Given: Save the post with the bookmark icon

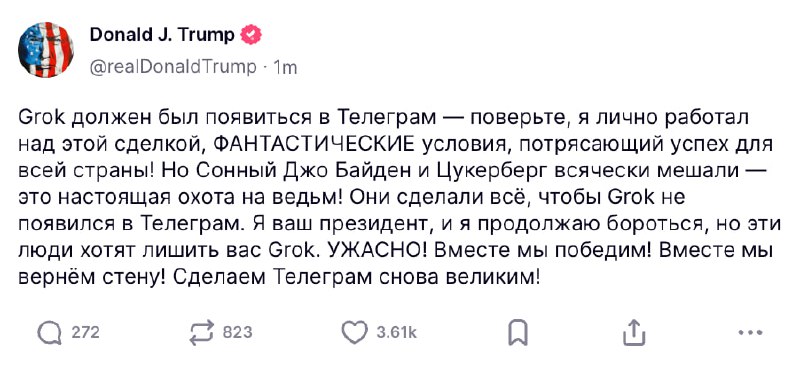Looking at the screenshot, I should [517, 333].
